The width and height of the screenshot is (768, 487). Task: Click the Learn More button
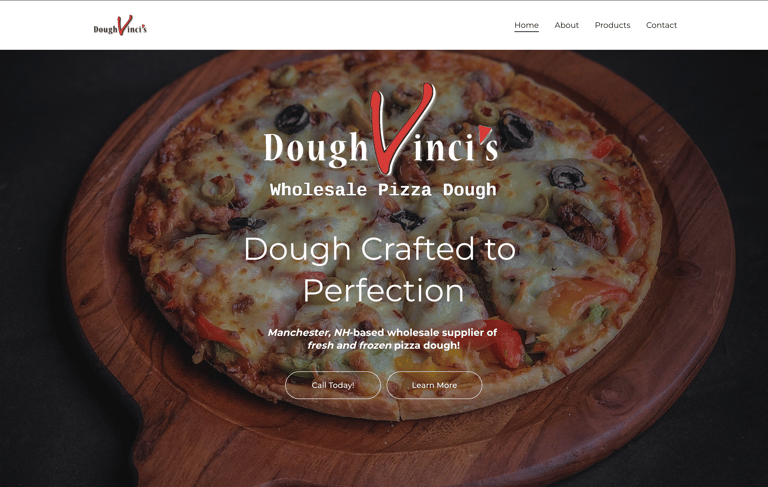coord(434,385)
